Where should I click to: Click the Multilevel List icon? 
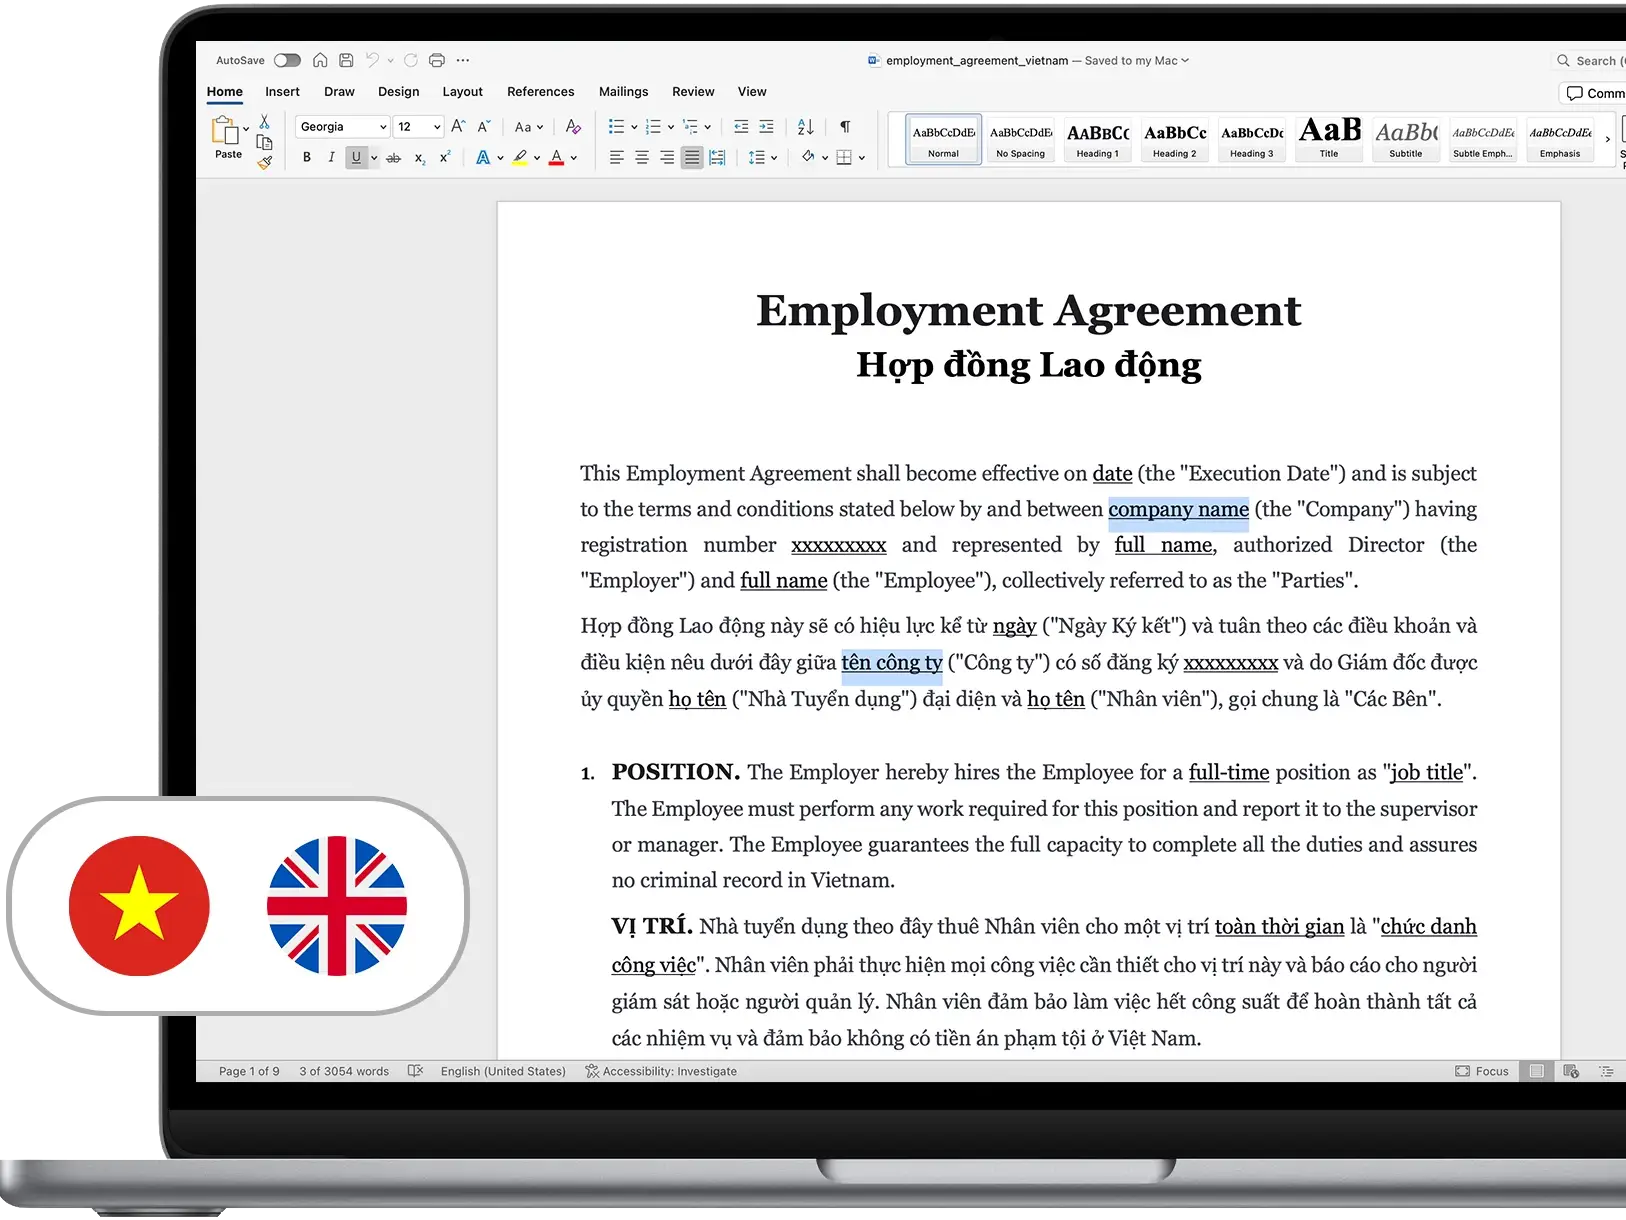690,127
